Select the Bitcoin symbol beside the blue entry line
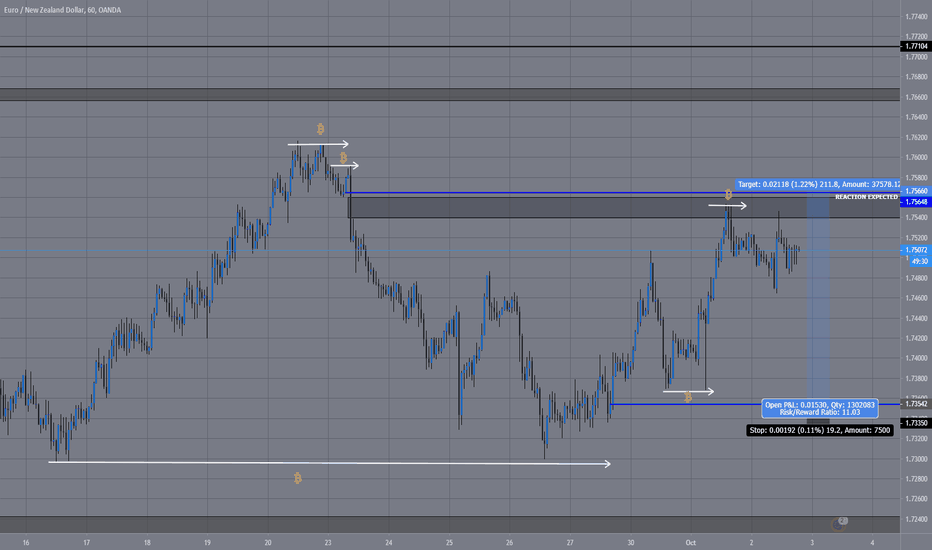This screenshot has height=550, width=932. [x=688, y=397]
